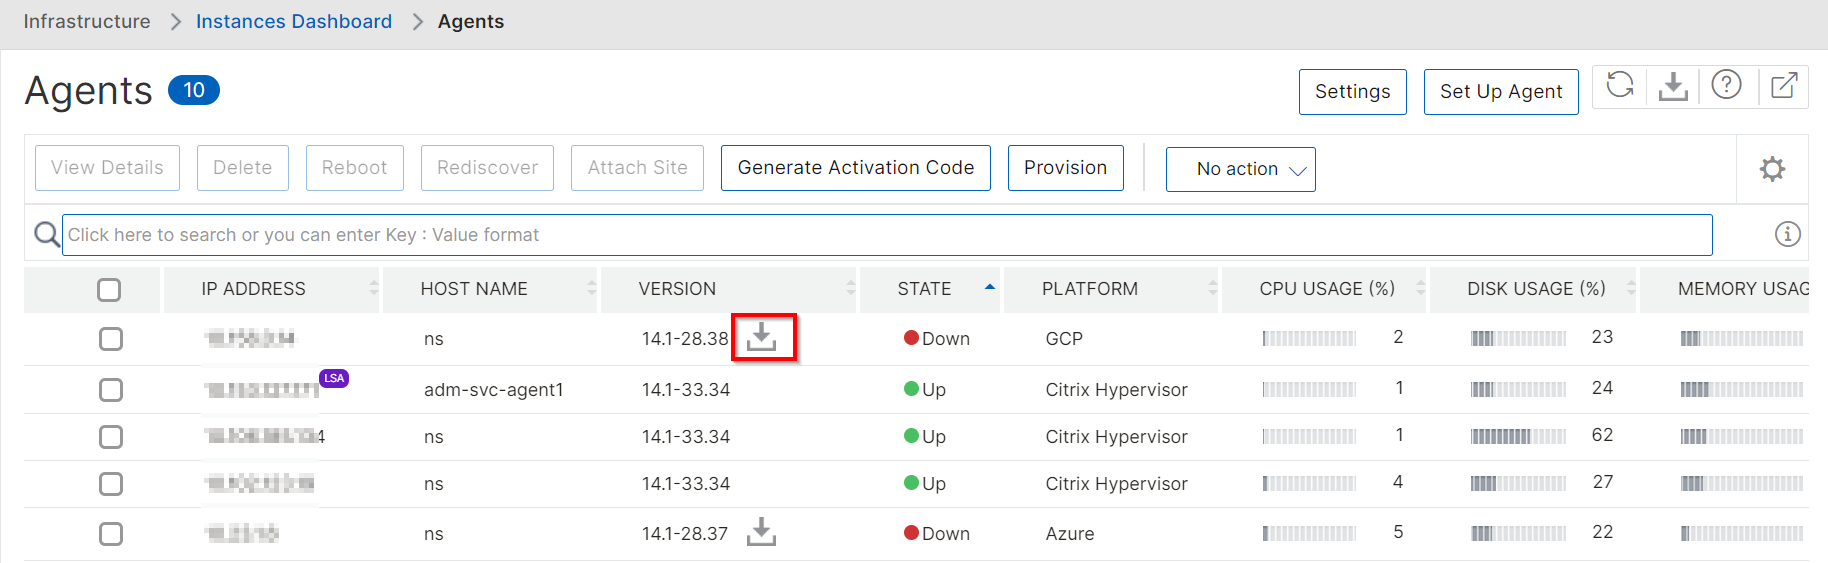Click the disk usage value 27
The height and width of the screenshot is (563, 1828).
(1603, 482)
